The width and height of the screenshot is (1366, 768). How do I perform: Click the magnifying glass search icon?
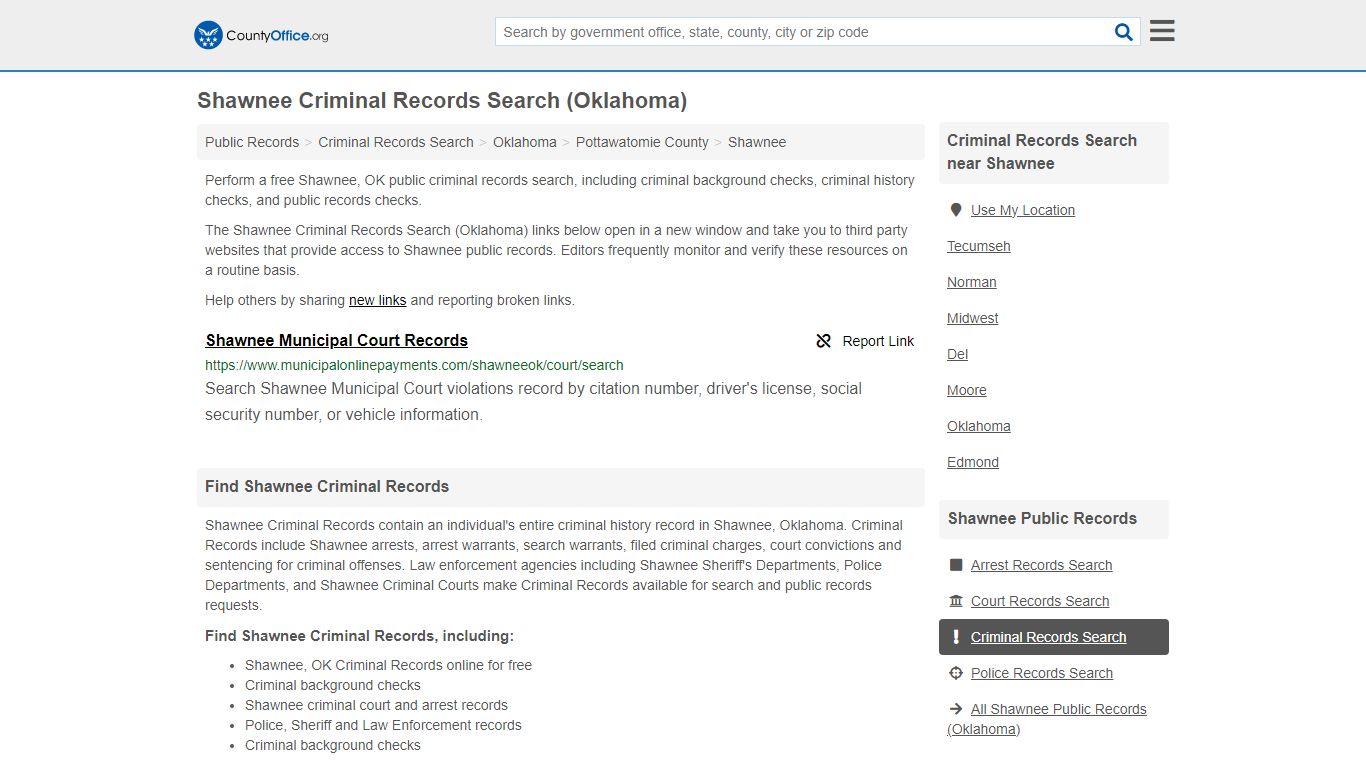(1124, 32)
